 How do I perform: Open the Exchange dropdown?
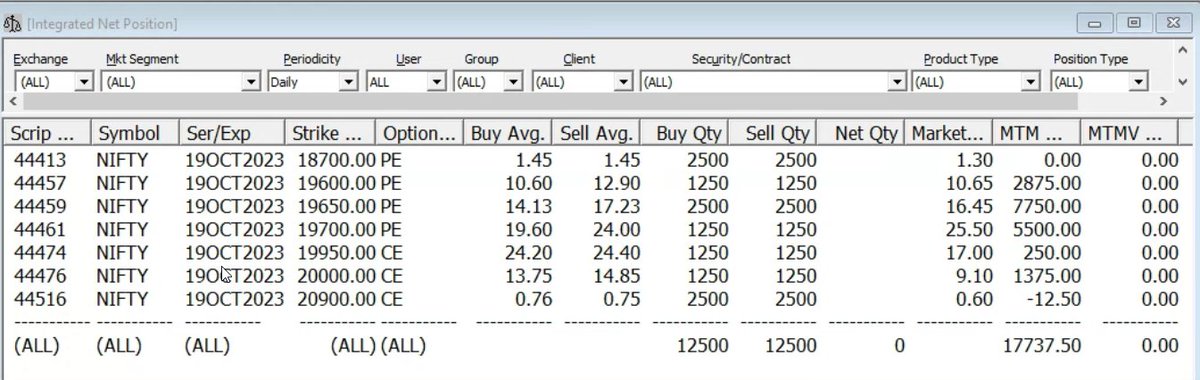point(84,82)
